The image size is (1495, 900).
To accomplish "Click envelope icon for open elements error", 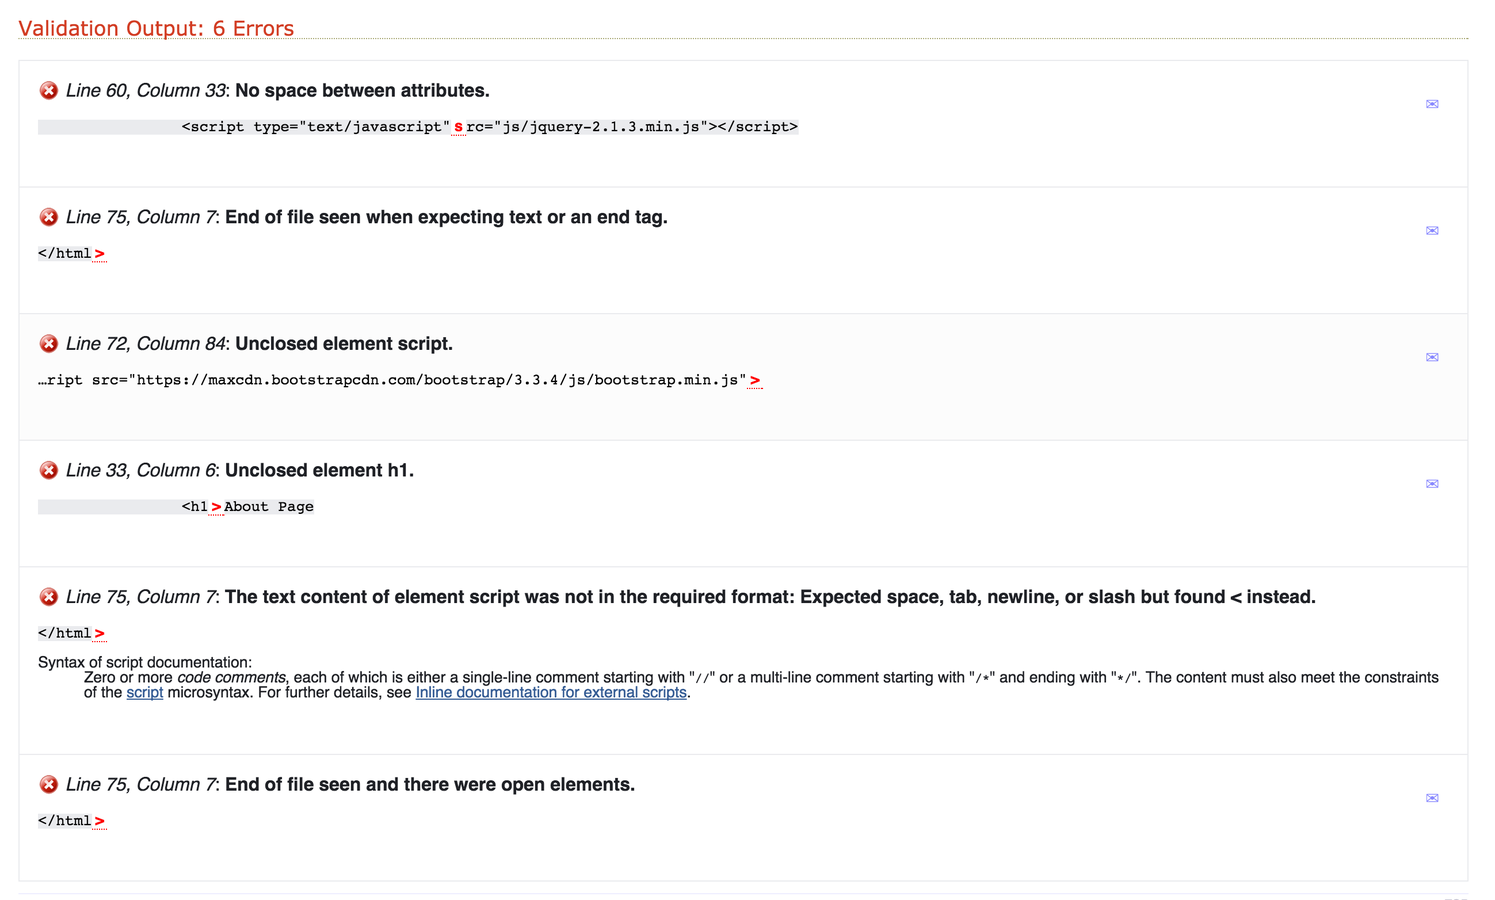I will 1432,798.
